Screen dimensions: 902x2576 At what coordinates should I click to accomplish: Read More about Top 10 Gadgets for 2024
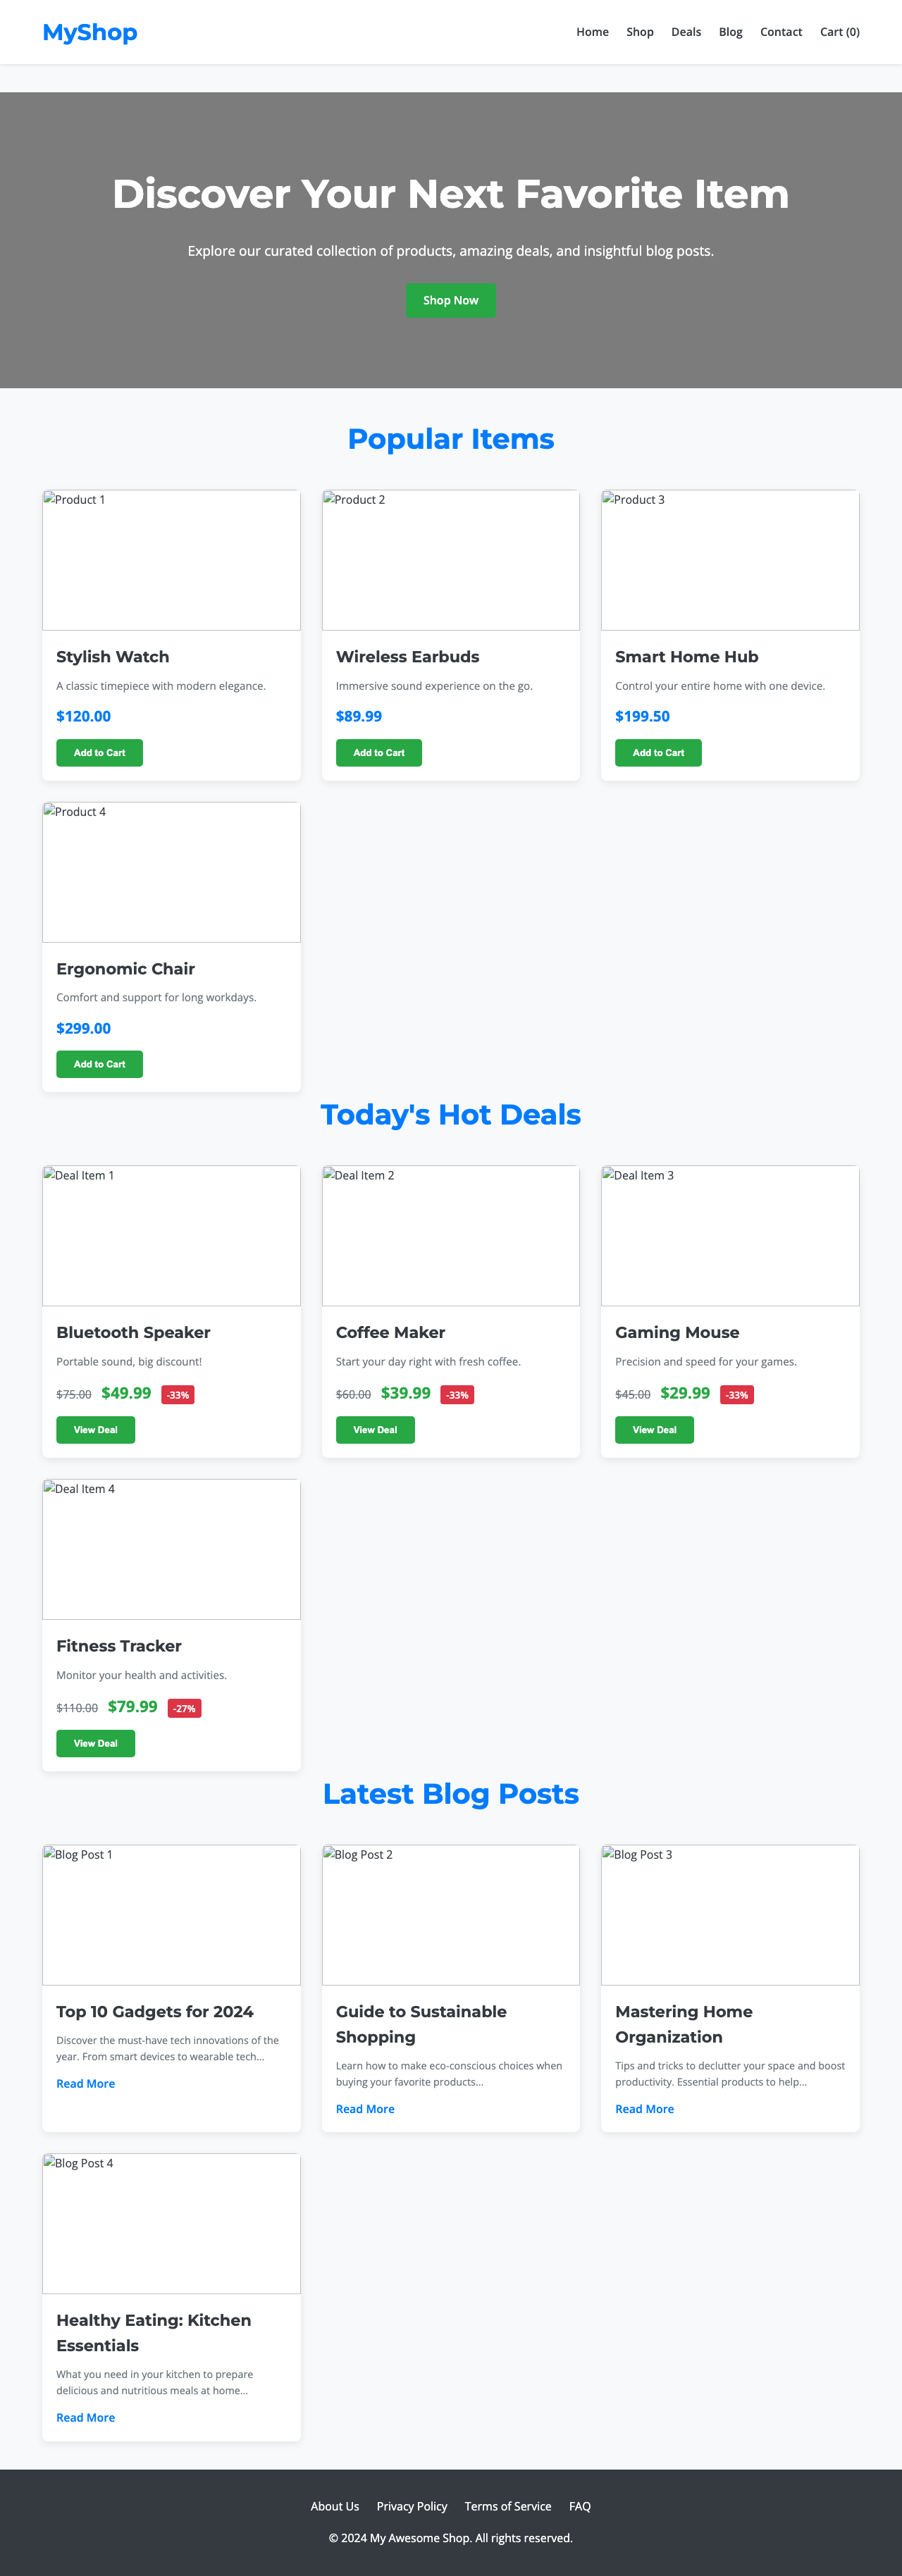pyautogui.click(x=85, y=2083)
